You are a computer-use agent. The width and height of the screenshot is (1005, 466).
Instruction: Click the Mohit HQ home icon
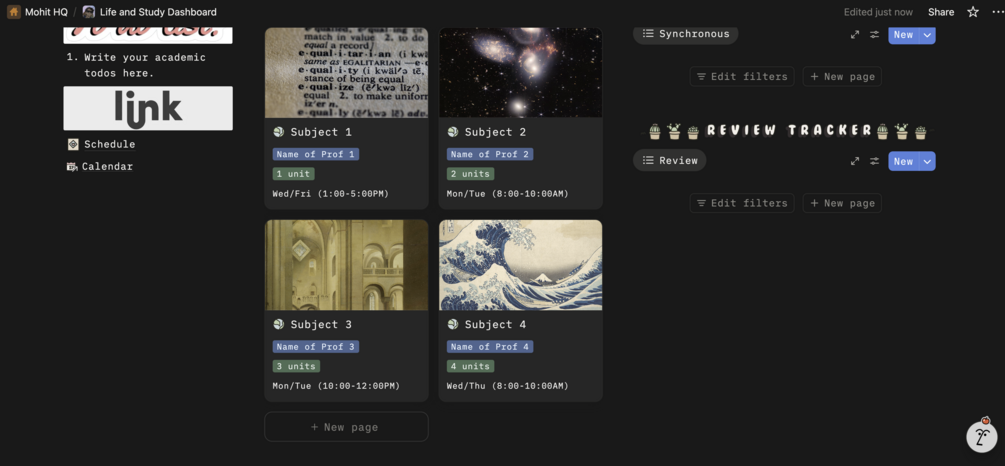pyautogui.click(x=13, y=12)
